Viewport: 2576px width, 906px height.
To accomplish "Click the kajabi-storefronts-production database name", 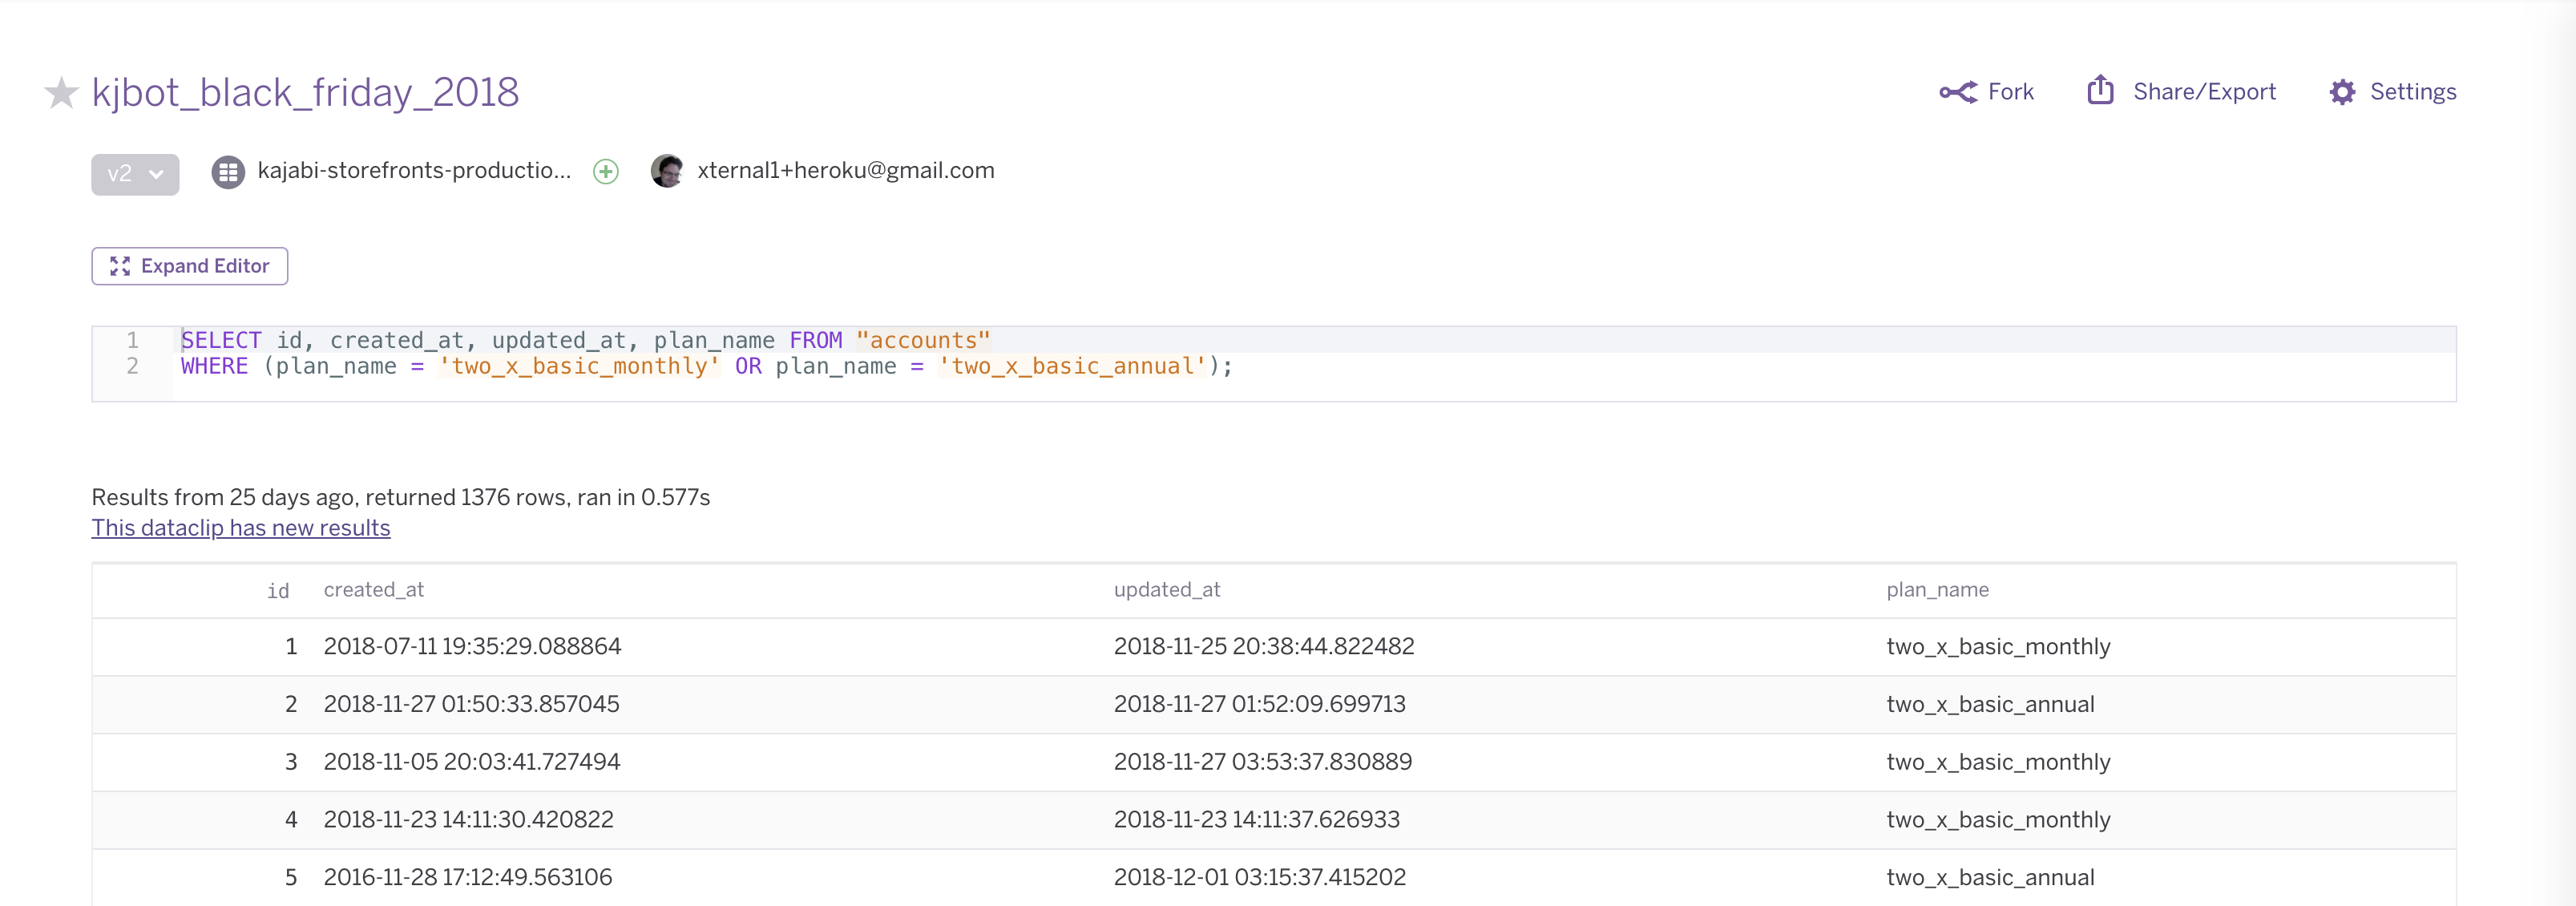I will pos(414,171).
